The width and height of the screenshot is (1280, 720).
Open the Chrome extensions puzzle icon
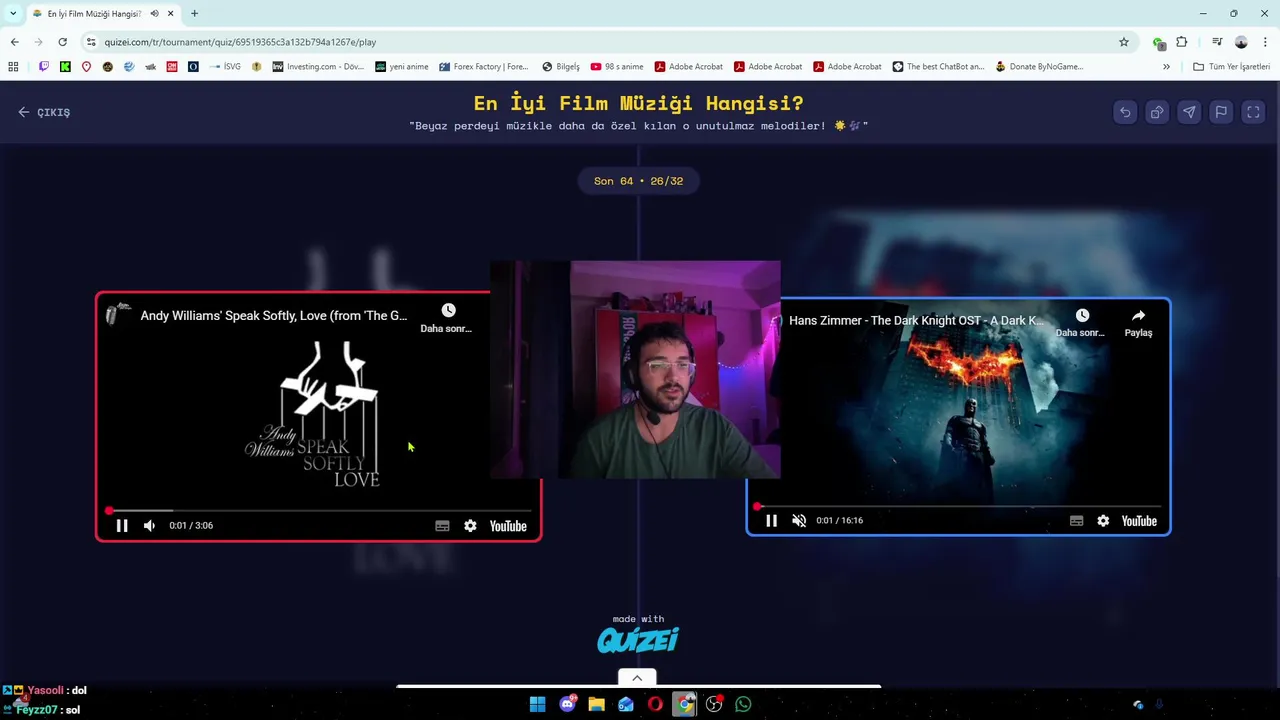[1182, 42]
